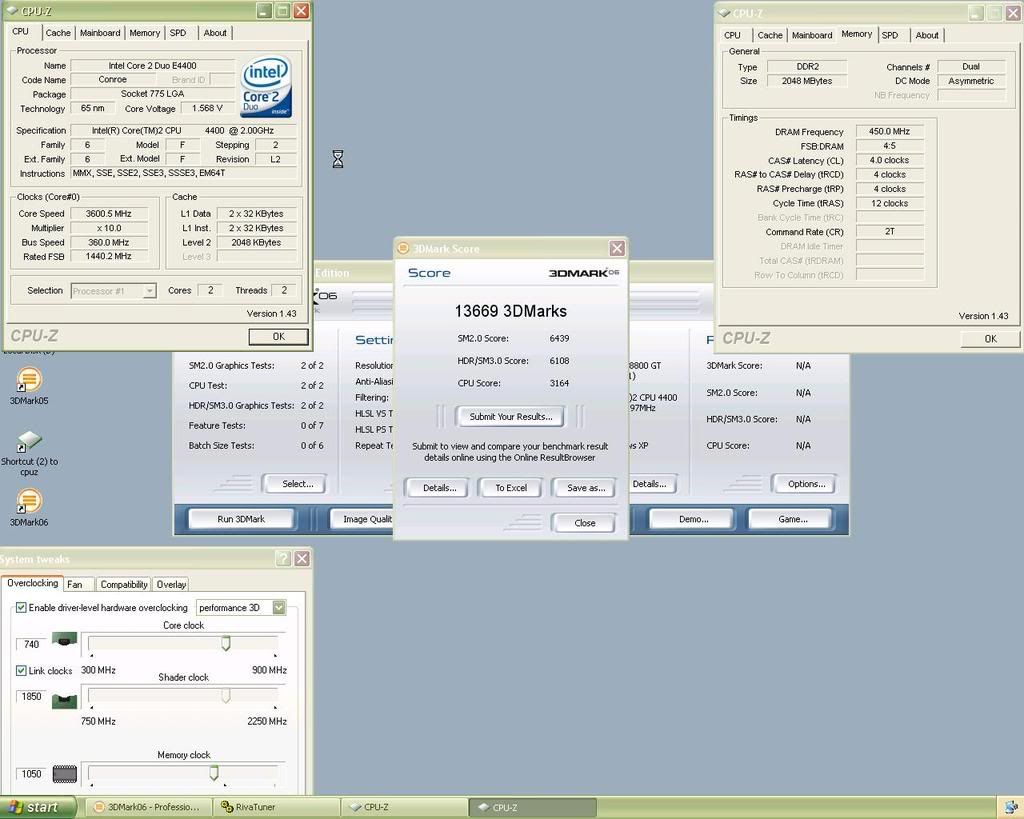Toggle Enable driver-level hardware overclocking checkbox

pos(21,607)
